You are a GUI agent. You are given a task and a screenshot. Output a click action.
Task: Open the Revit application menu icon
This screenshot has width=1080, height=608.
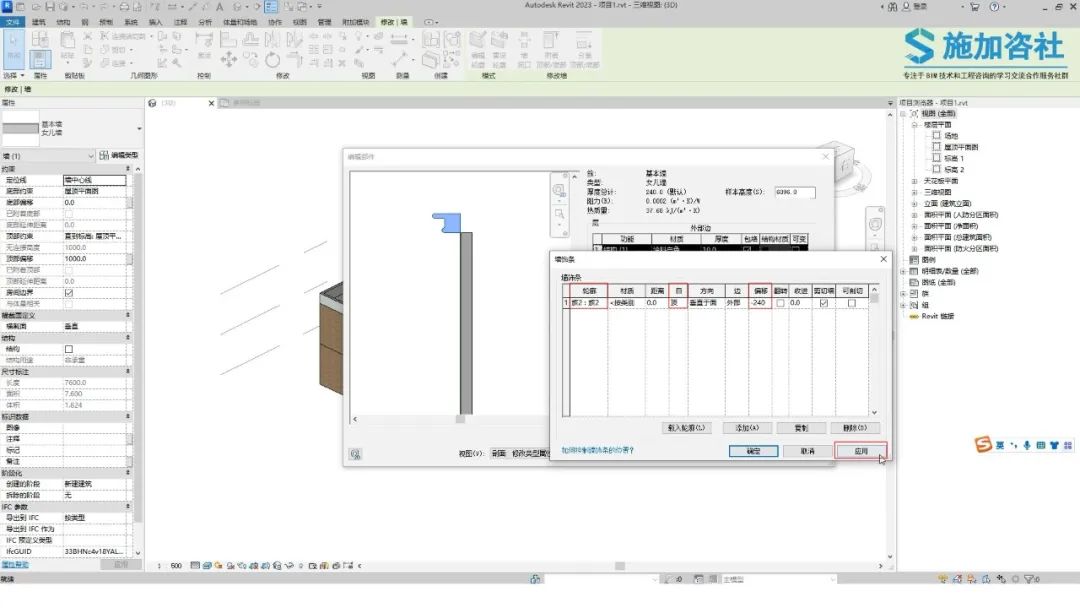tap(7, 6)
